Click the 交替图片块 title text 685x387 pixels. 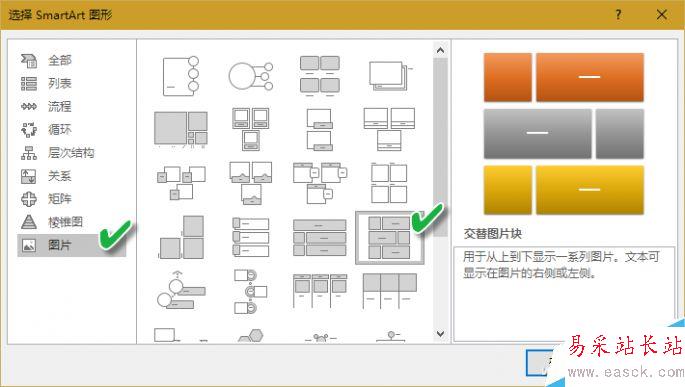pos(493,234)
